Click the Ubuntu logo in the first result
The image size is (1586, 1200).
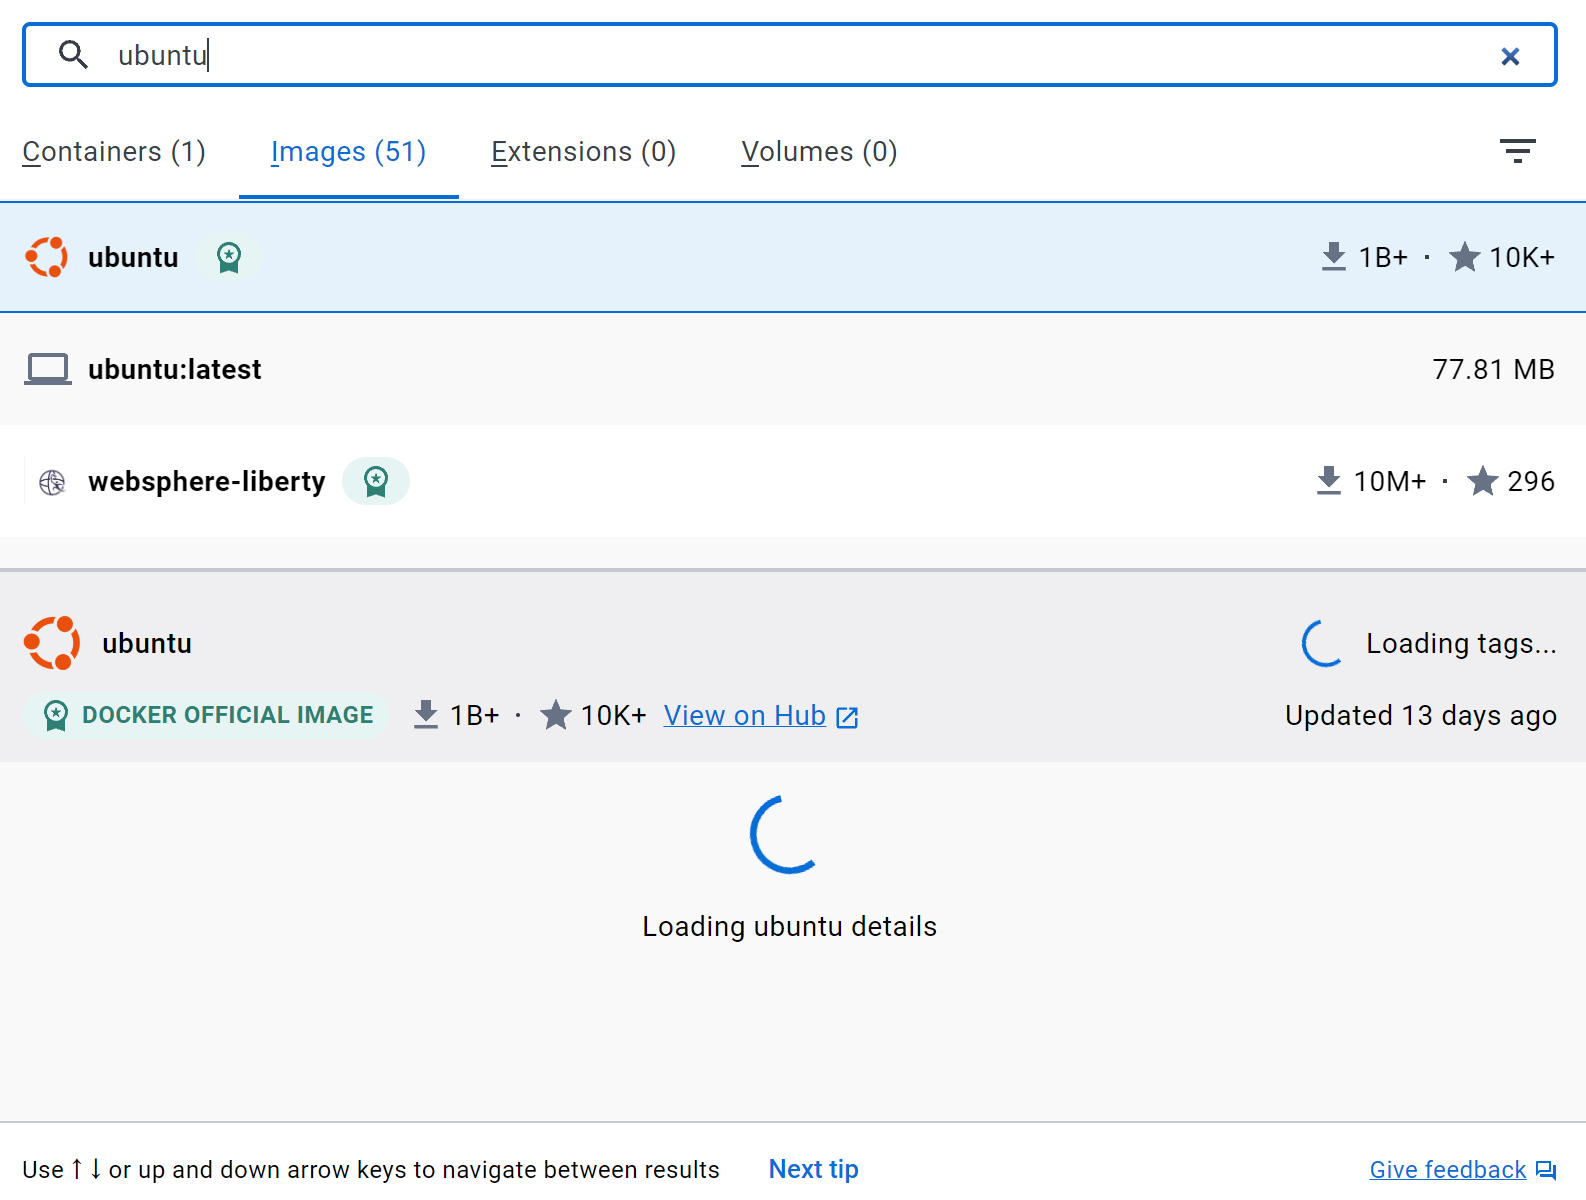coord(47,257)
